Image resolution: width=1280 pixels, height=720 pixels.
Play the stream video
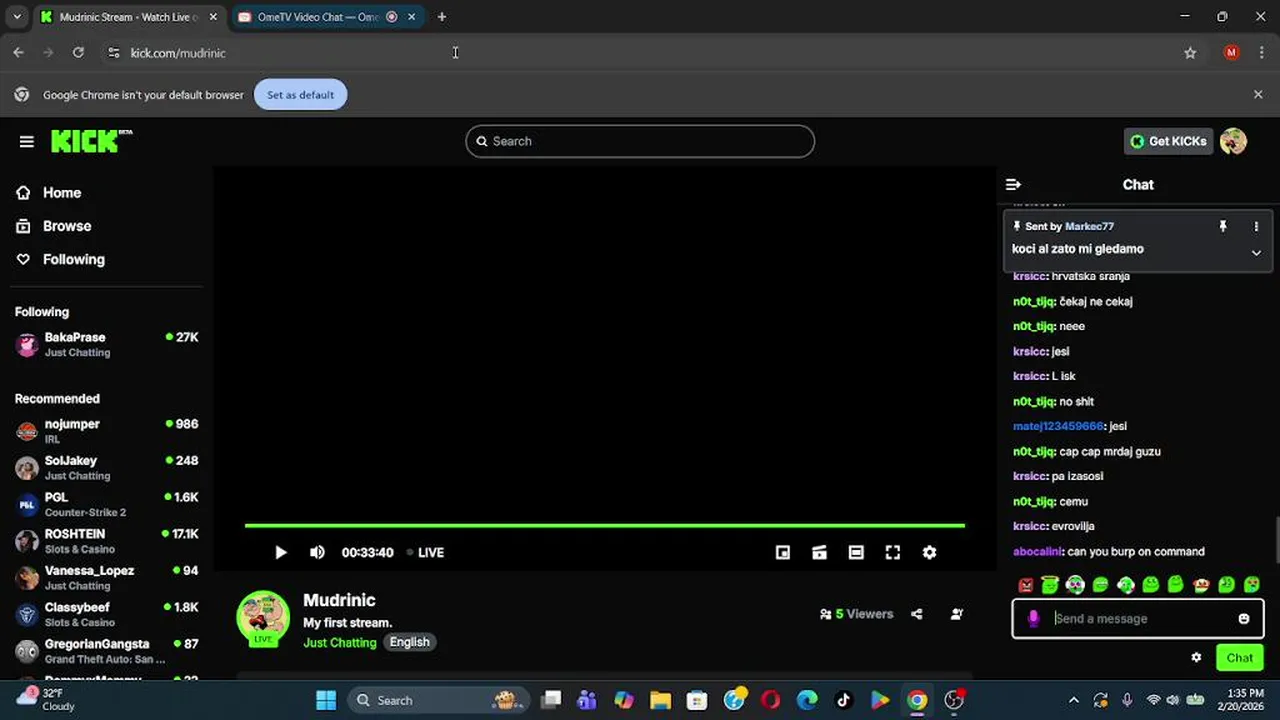point(281,552)
